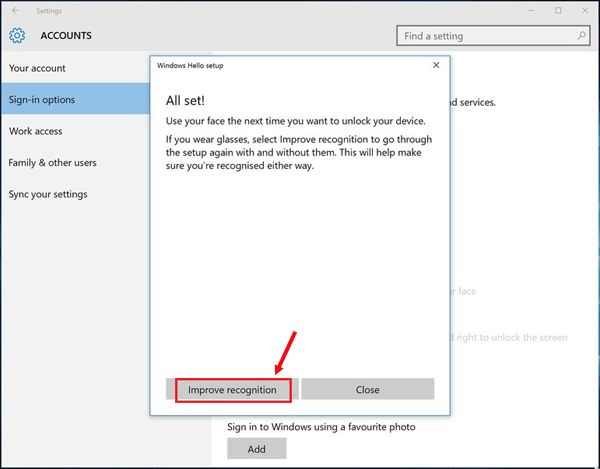This screenshot has height=469, width=600.
Task: Click the ACCOUNTS header title
Action: [66, 36]
